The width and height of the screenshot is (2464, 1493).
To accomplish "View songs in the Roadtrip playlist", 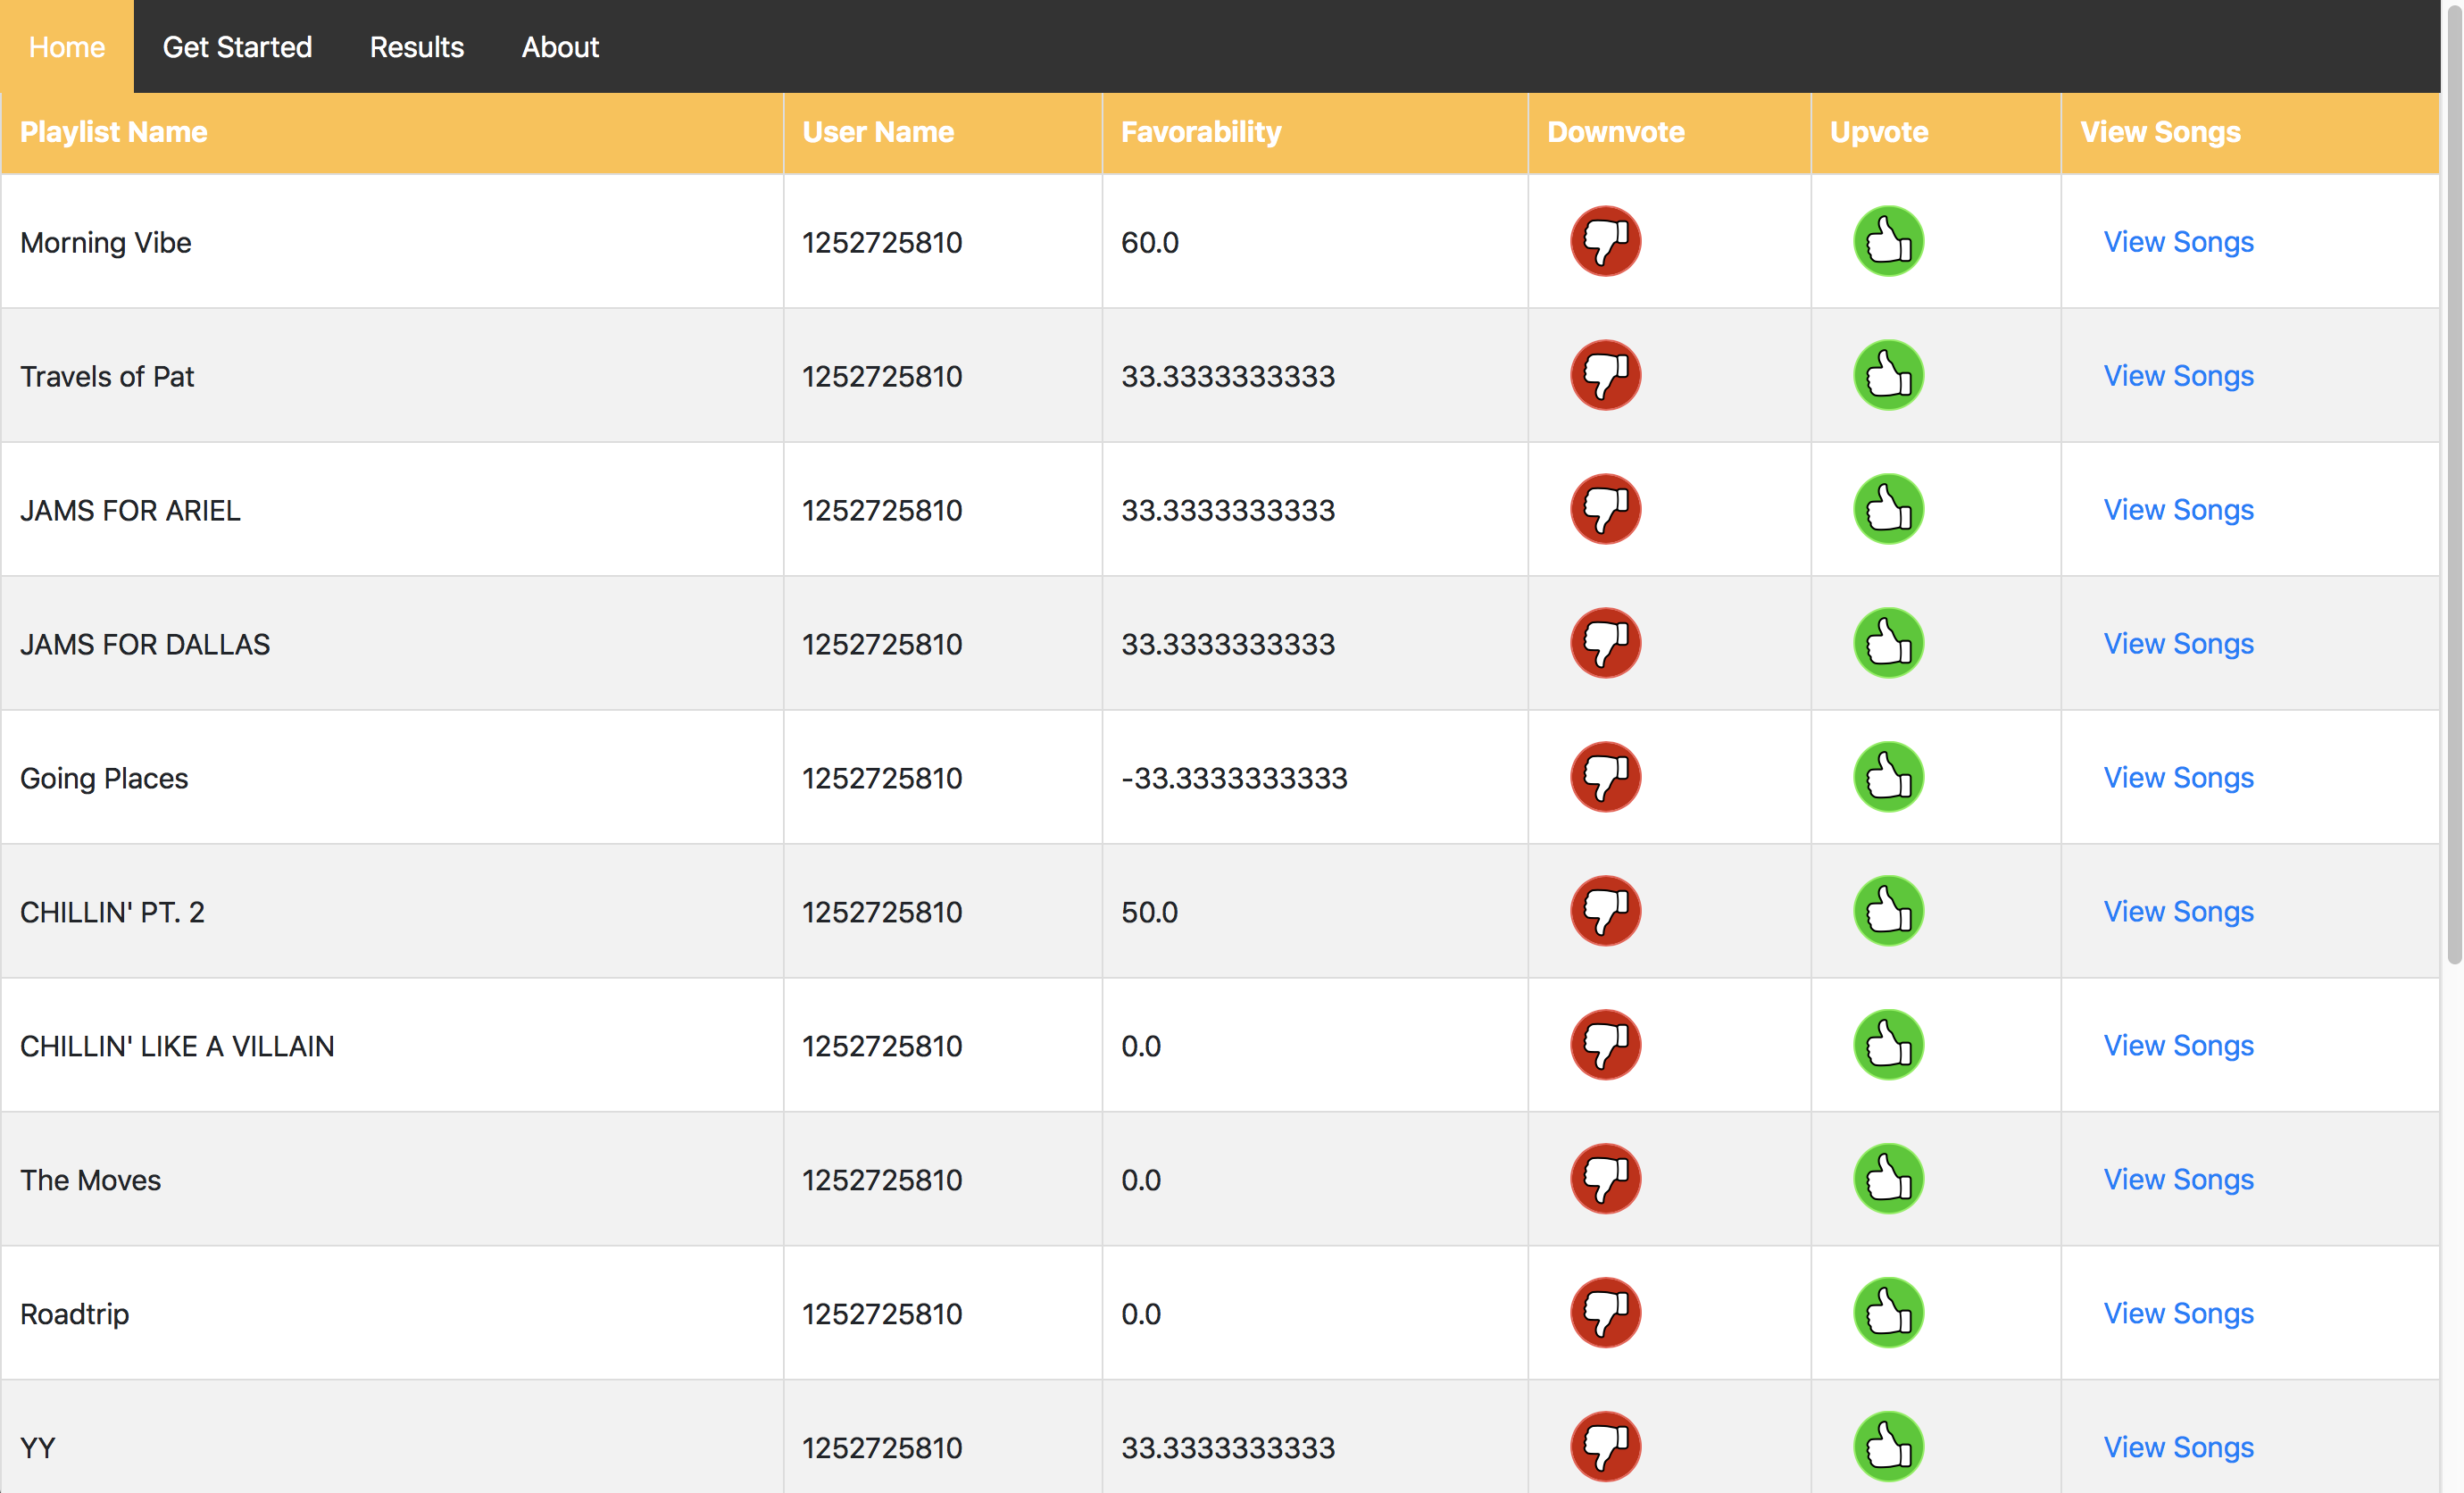I will [2178, 1313].
